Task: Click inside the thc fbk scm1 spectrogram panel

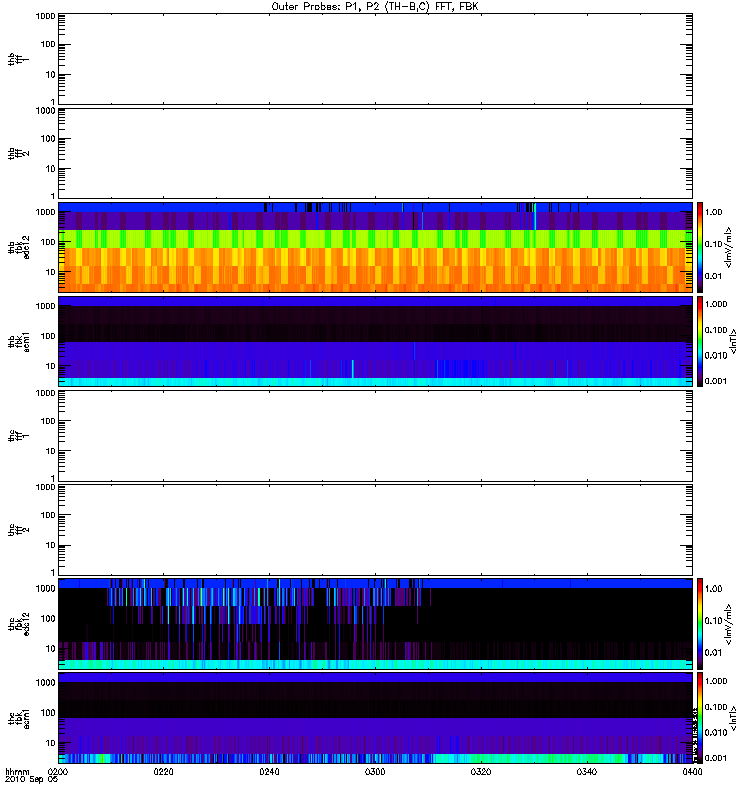Action: (375, 718)
